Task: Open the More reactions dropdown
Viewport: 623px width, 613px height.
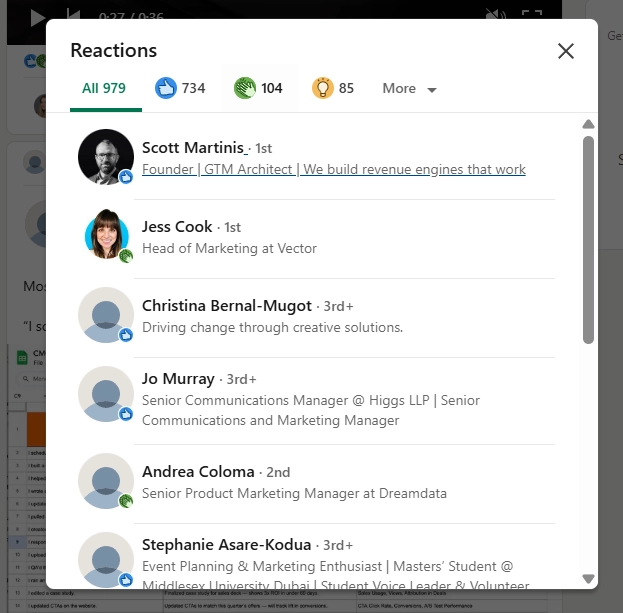Action: coord(409,89)
